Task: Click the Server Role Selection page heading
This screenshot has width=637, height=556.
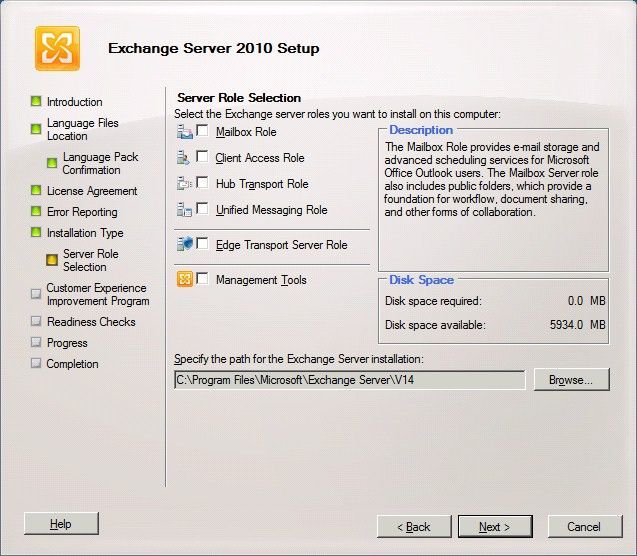Action: [x=239, y=98]
